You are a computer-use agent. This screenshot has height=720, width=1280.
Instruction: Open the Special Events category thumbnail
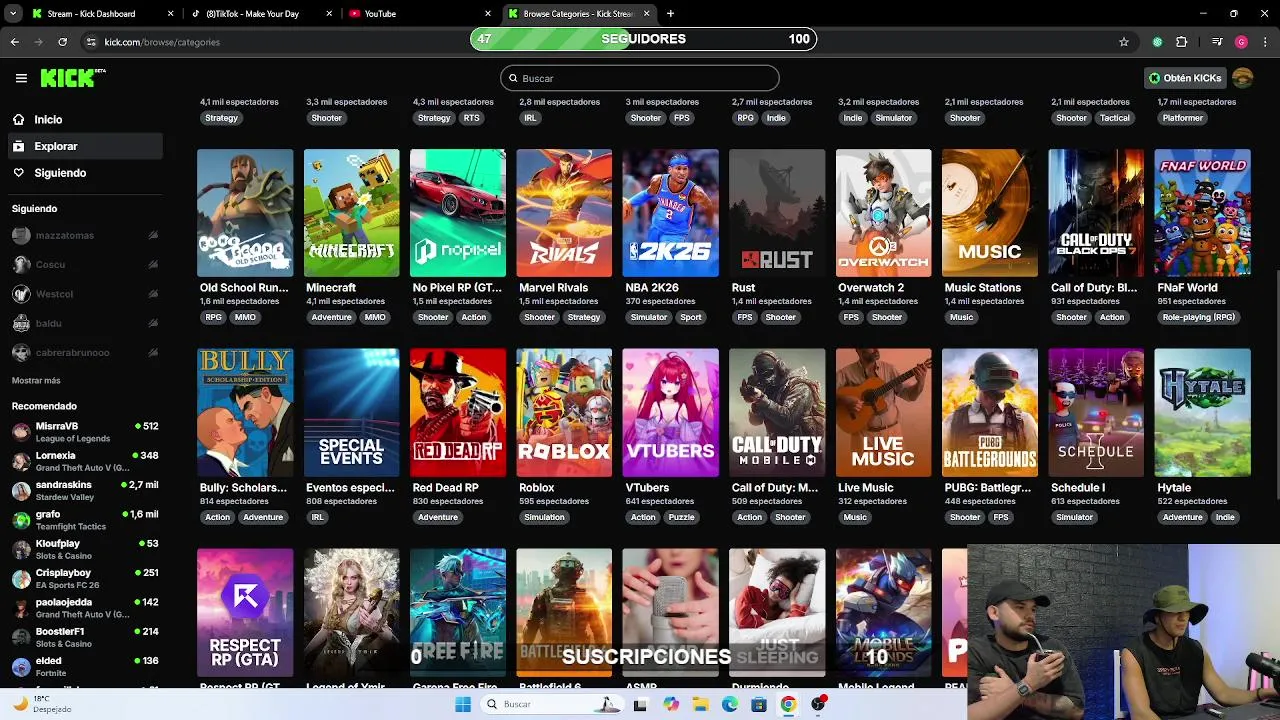[351, 412]
